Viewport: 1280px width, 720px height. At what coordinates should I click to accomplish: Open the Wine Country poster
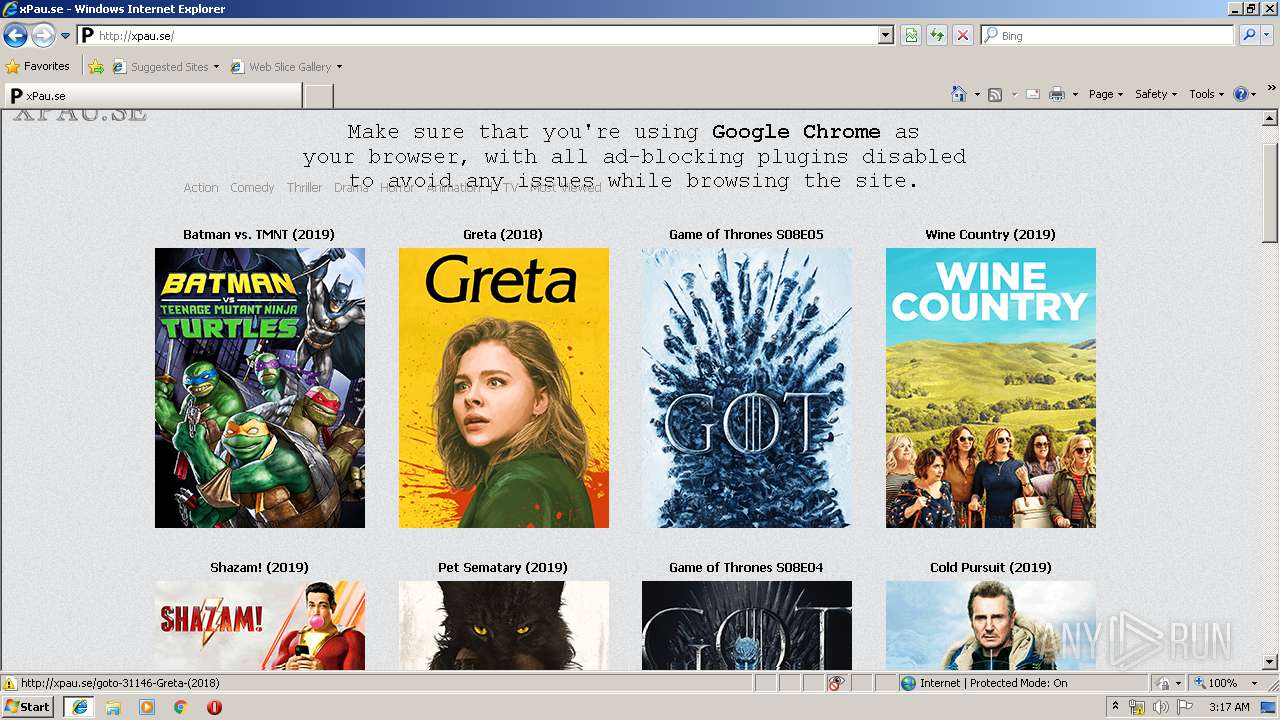coord(991,388)
